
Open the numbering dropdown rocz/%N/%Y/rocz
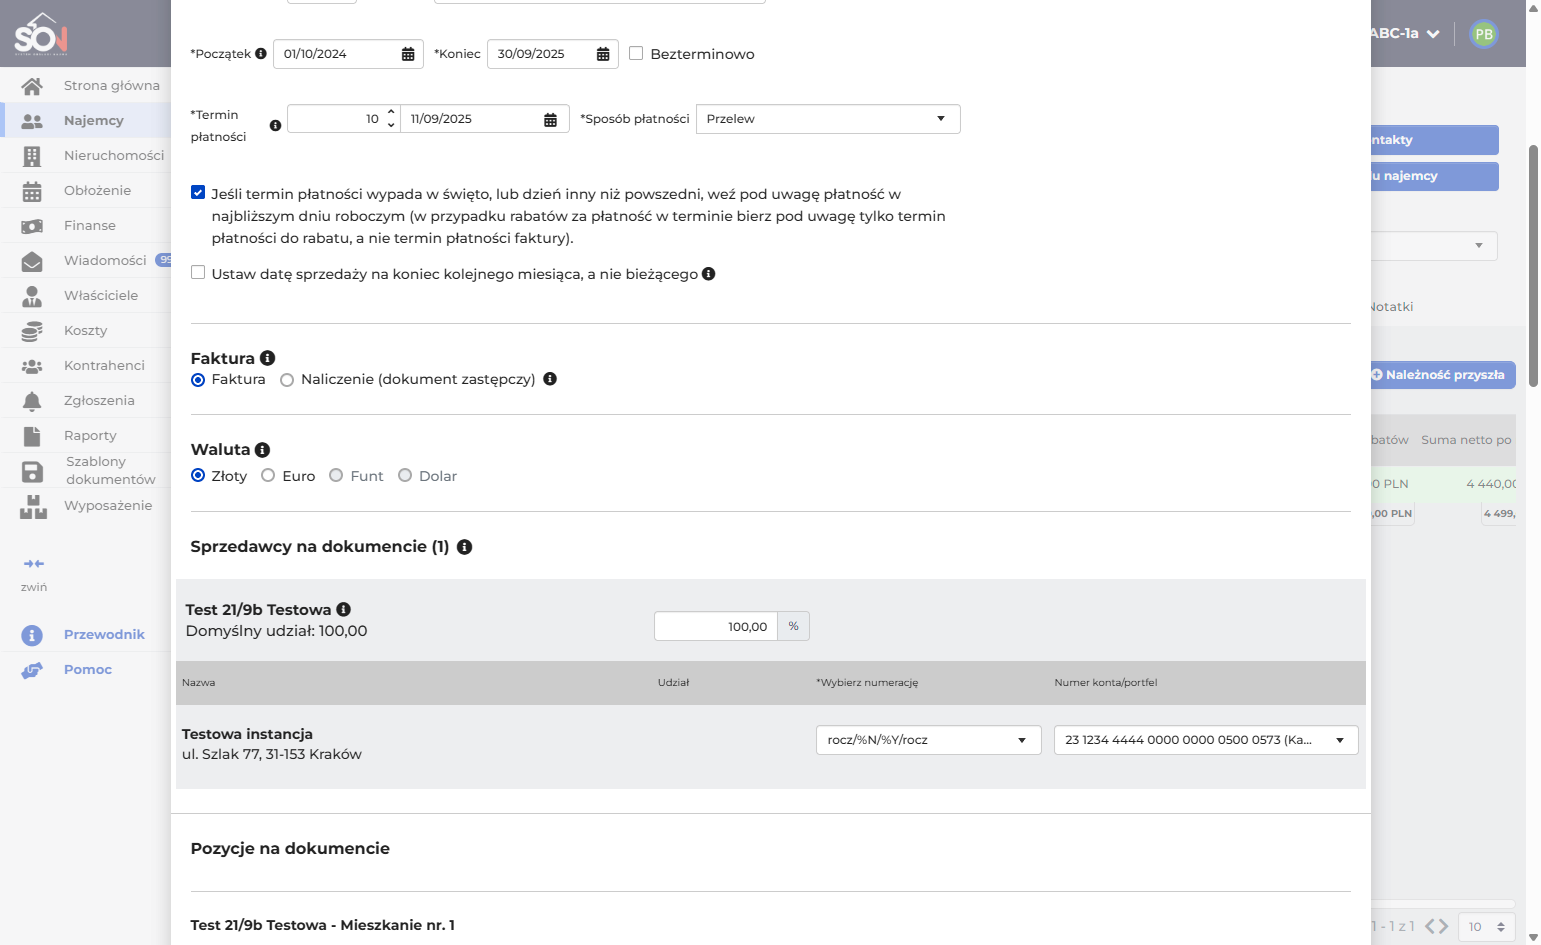pyautogui.click(x=929, y=740)
